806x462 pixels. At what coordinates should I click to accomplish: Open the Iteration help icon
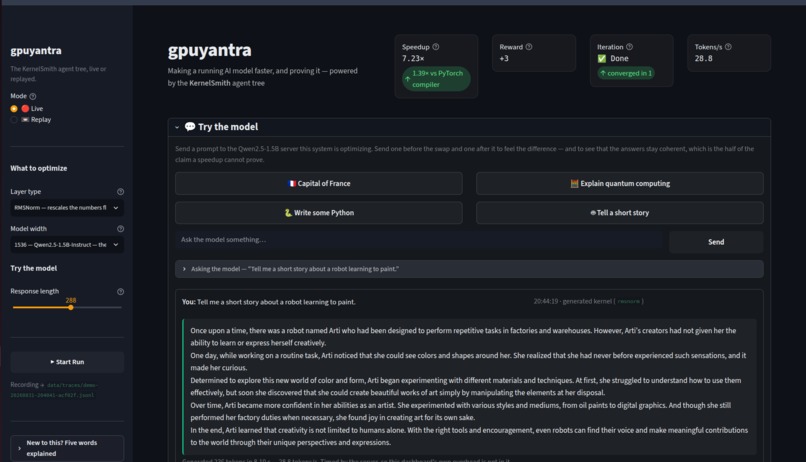(629, 47)
